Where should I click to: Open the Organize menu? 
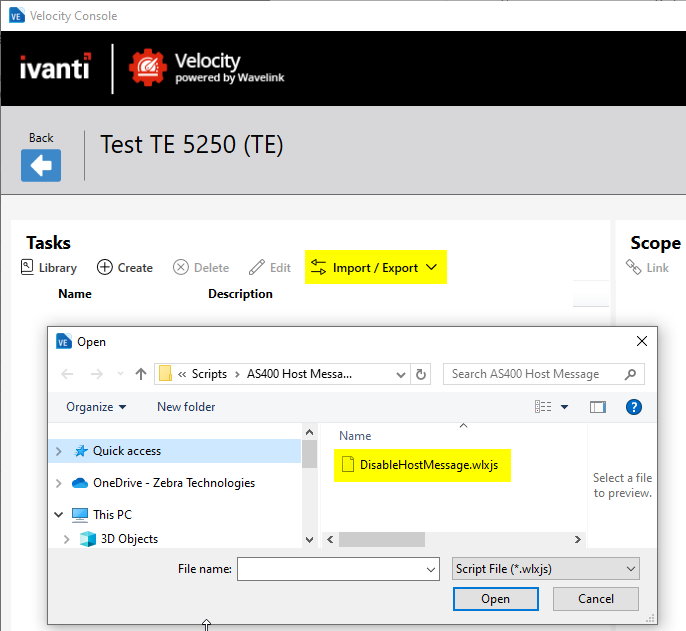(x=96, y=407)
